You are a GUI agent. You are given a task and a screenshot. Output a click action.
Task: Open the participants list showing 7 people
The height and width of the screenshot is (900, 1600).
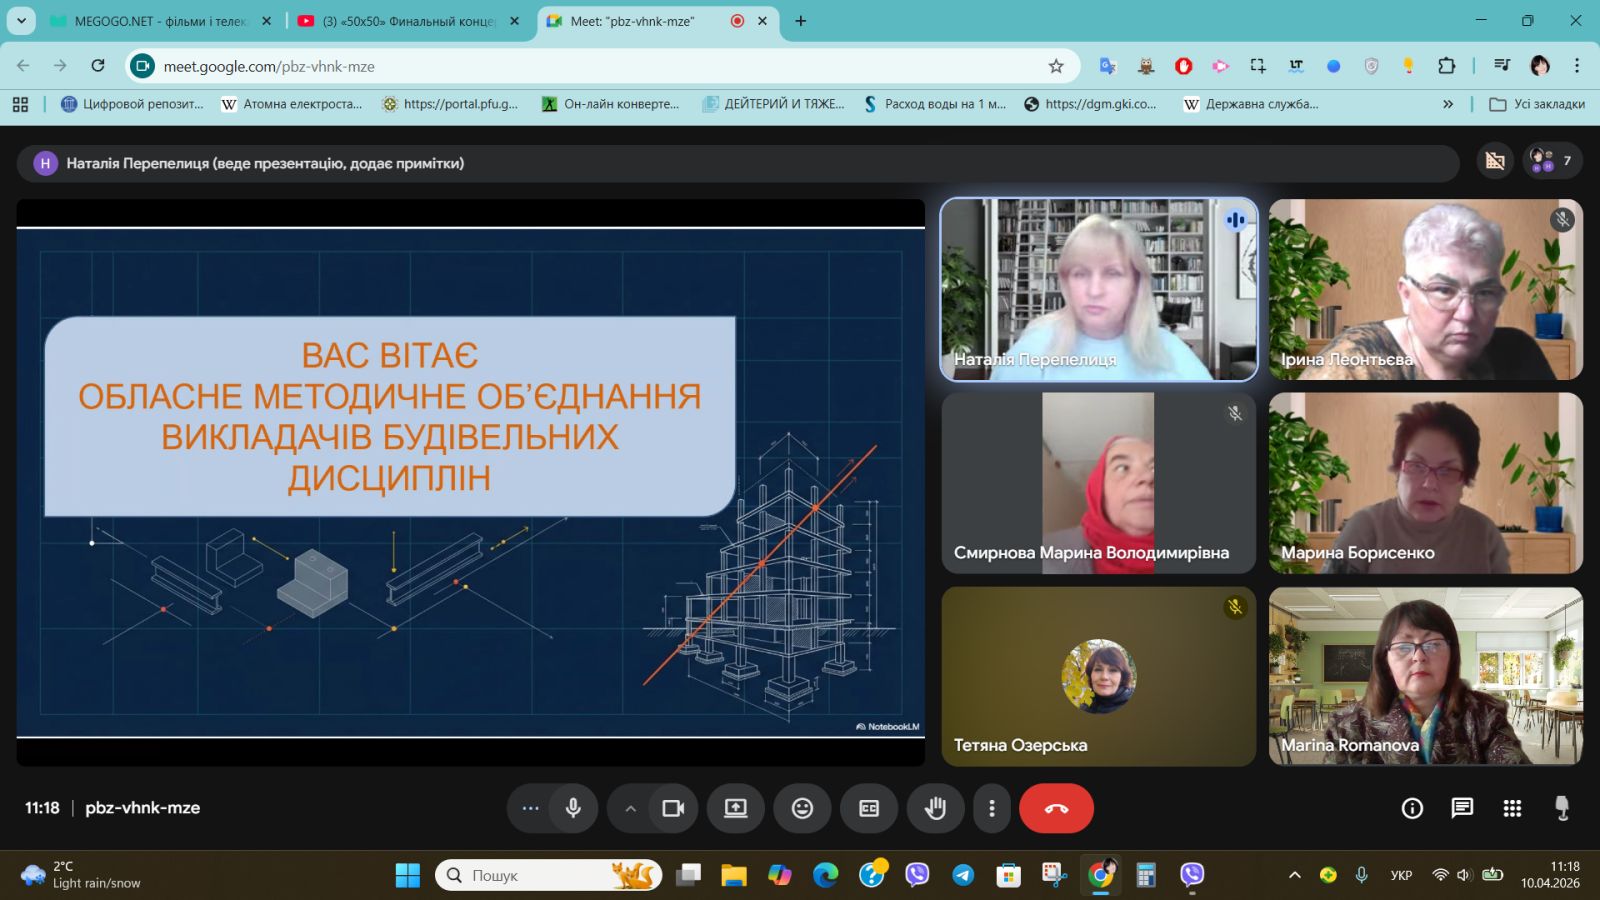click(x=1552, y=161)
